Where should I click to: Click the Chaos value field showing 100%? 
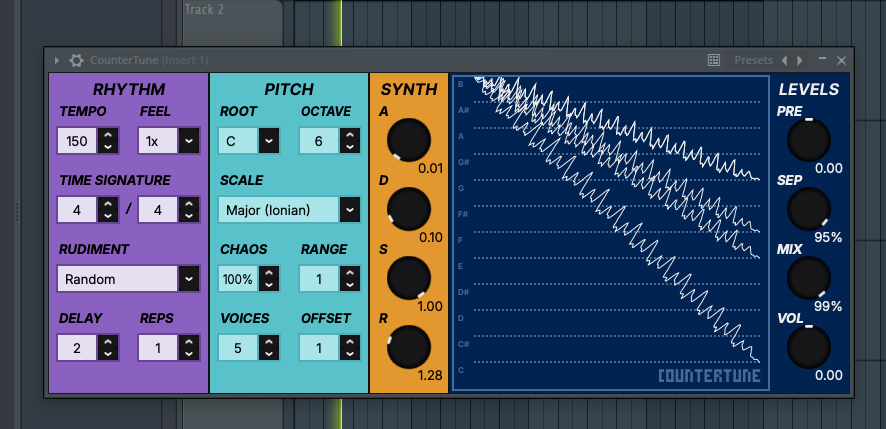point(238,279)
